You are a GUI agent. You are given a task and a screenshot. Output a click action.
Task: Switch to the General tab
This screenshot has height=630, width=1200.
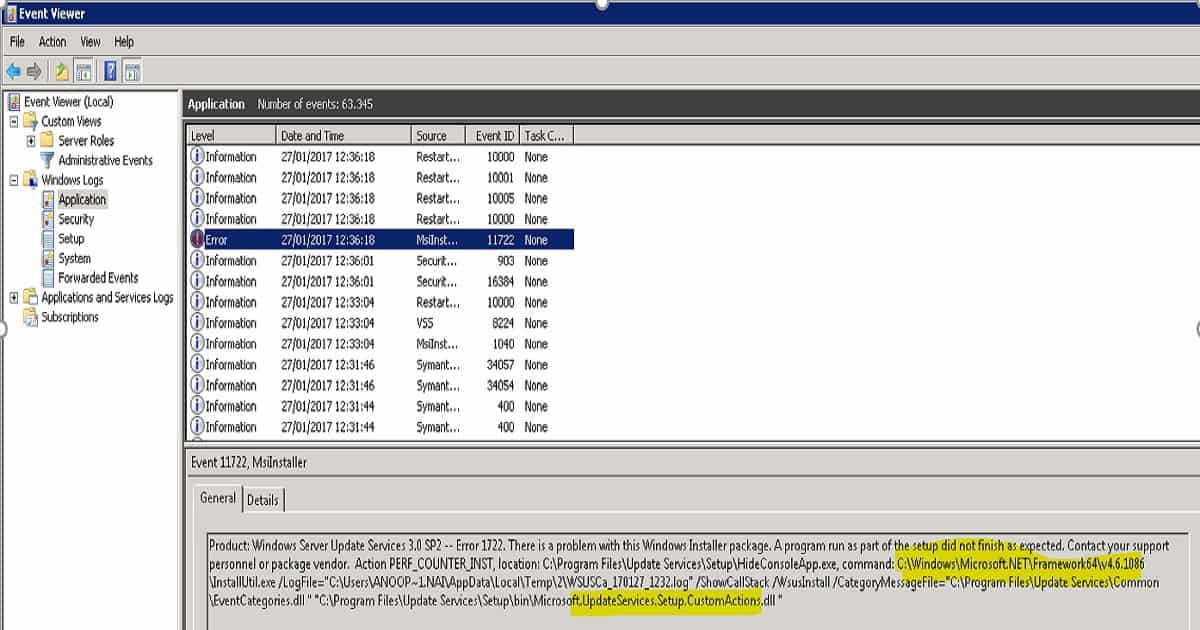(218, 498)
